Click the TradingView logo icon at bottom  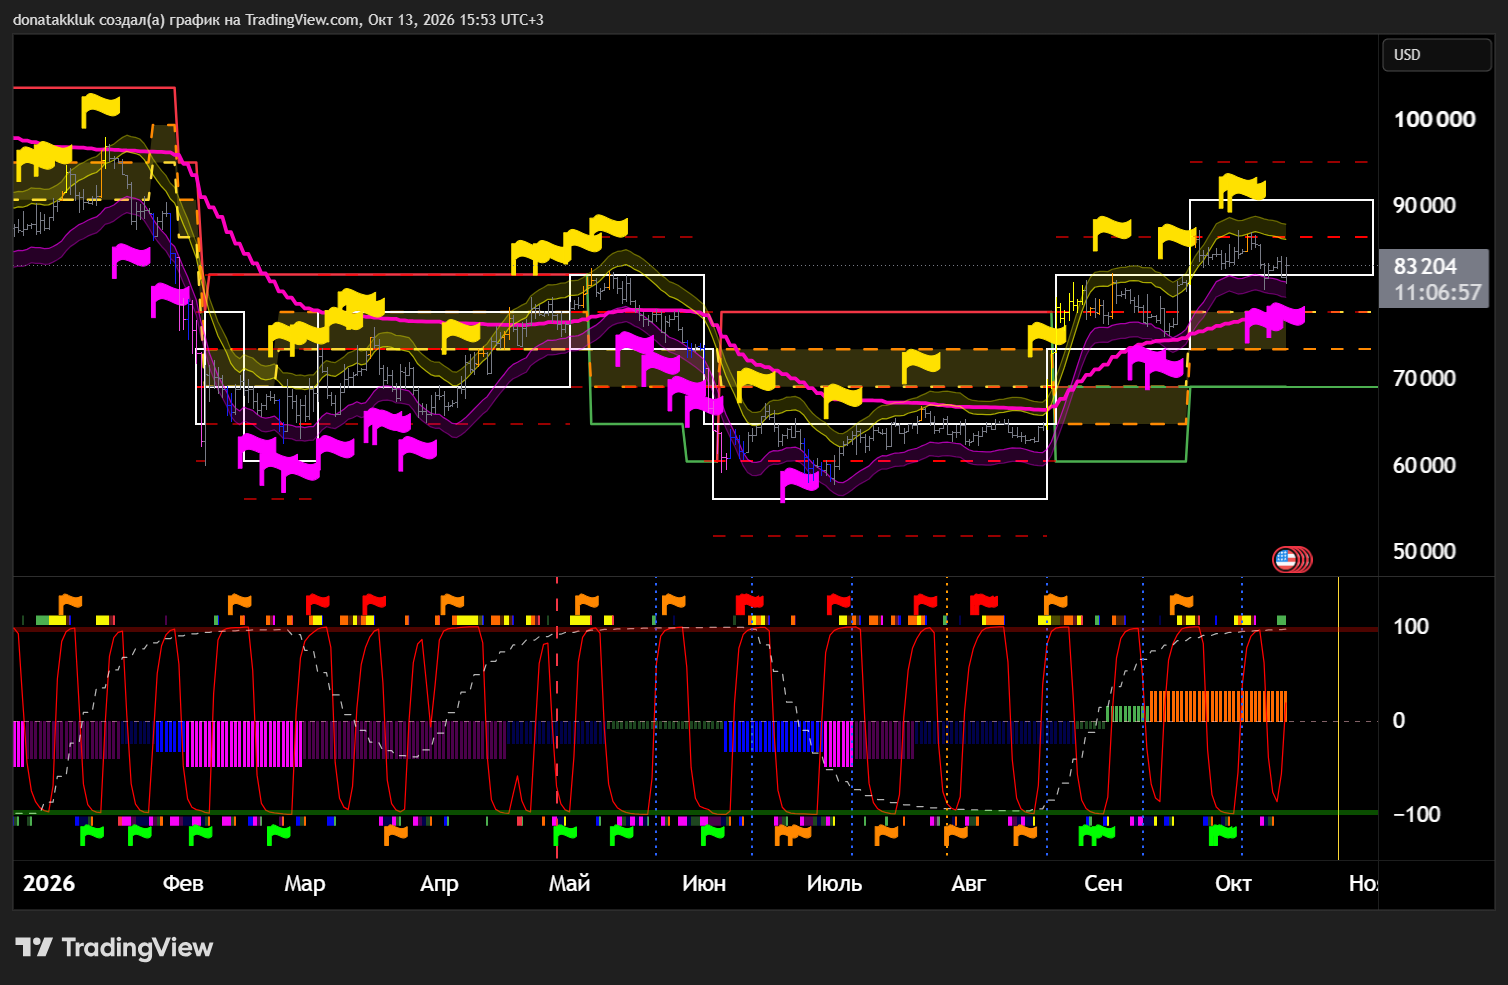[34, 947]
